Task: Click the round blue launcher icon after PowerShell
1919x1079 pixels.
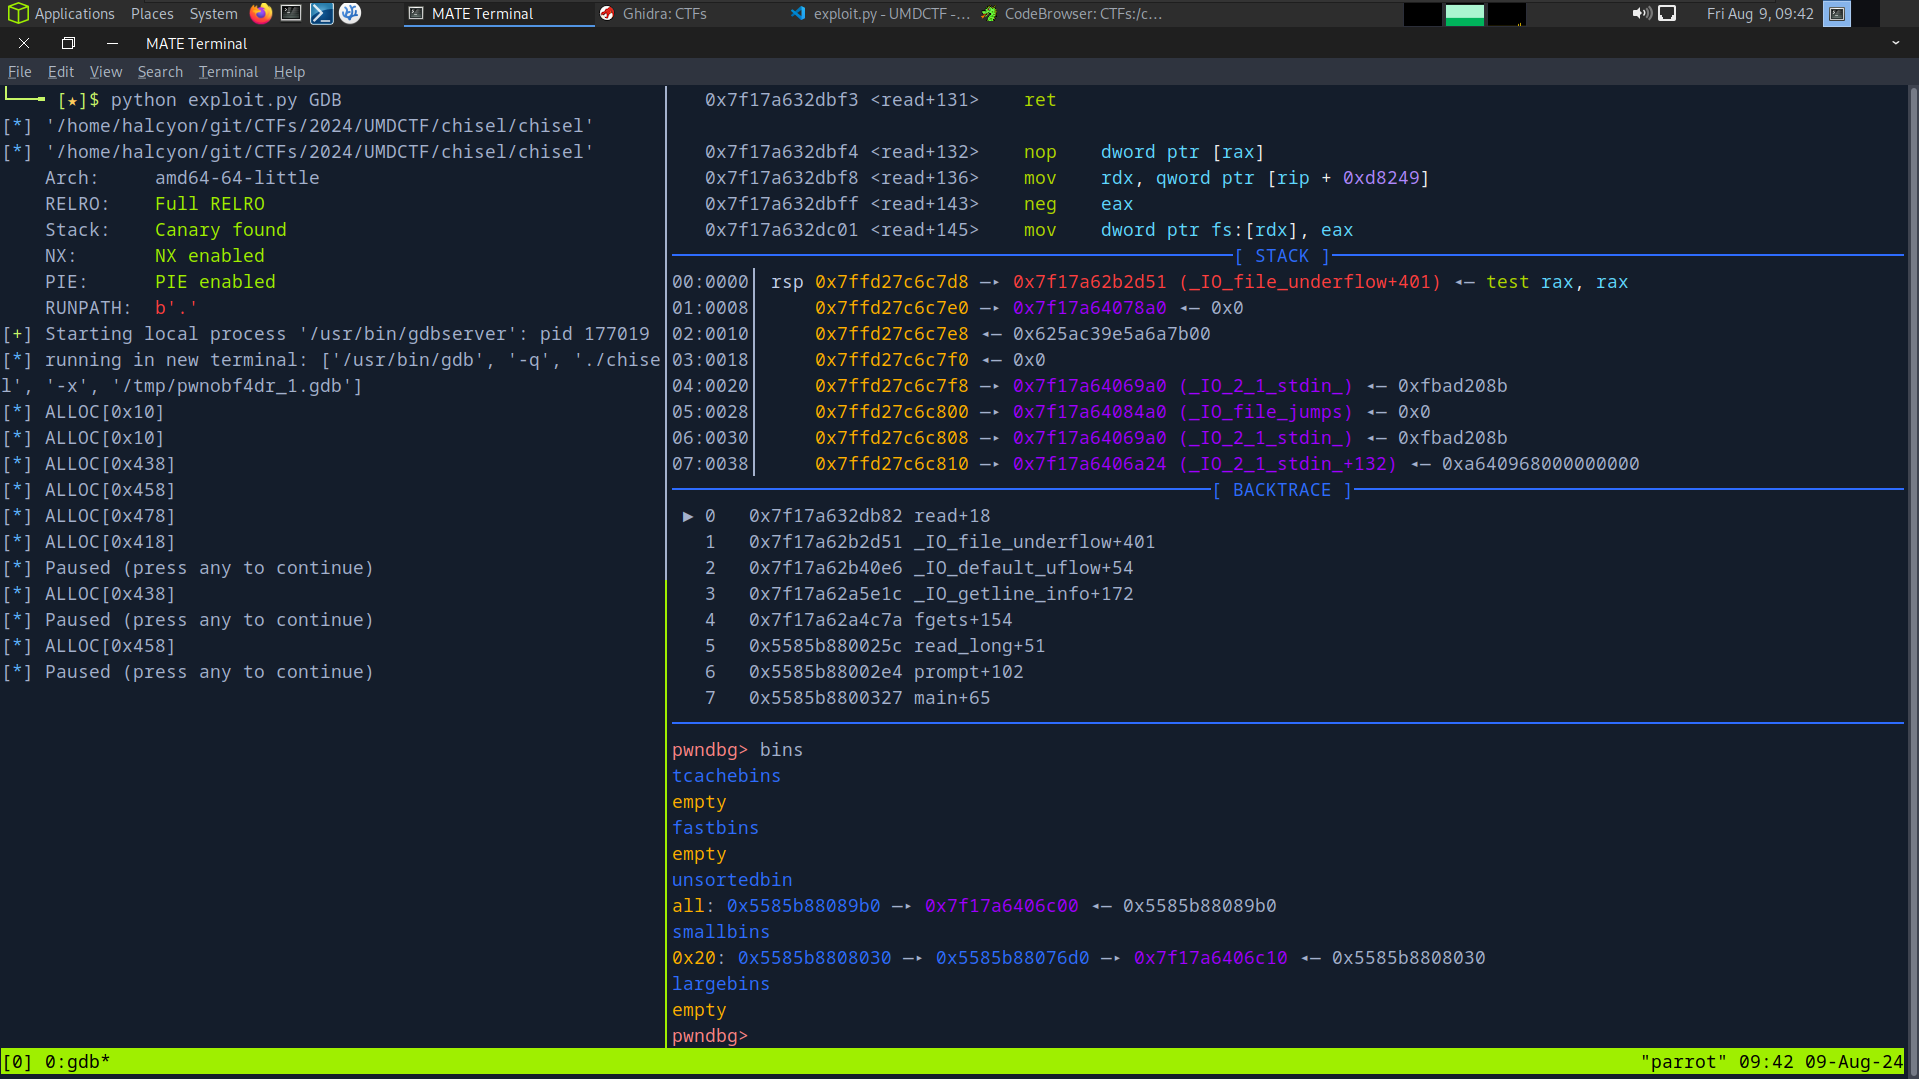Action: tap(350, 13)
